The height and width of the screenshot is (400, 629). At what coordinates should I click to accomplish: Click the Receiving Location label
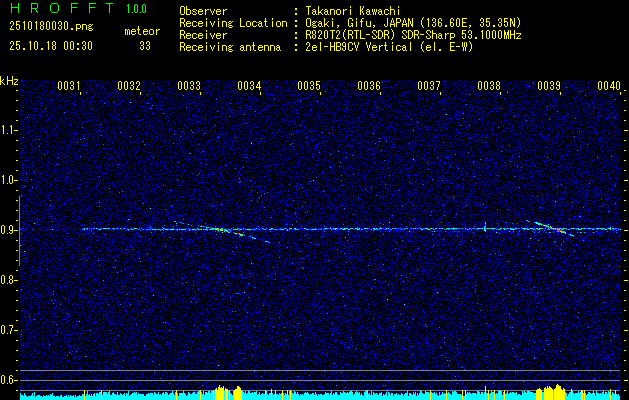tap(233, 23)
